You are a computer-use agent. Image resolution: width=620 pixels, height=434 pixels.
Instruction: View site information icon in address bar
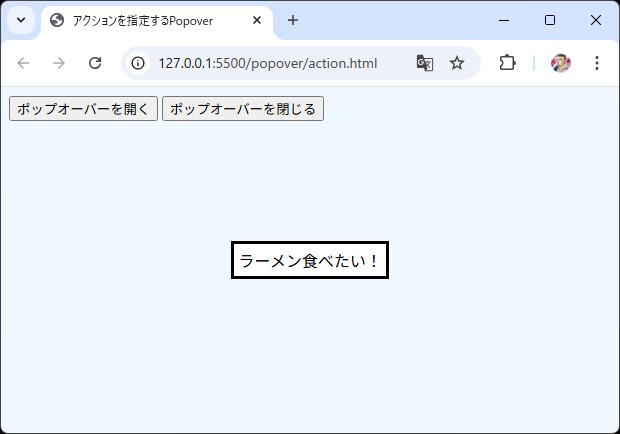pos(139,63)
